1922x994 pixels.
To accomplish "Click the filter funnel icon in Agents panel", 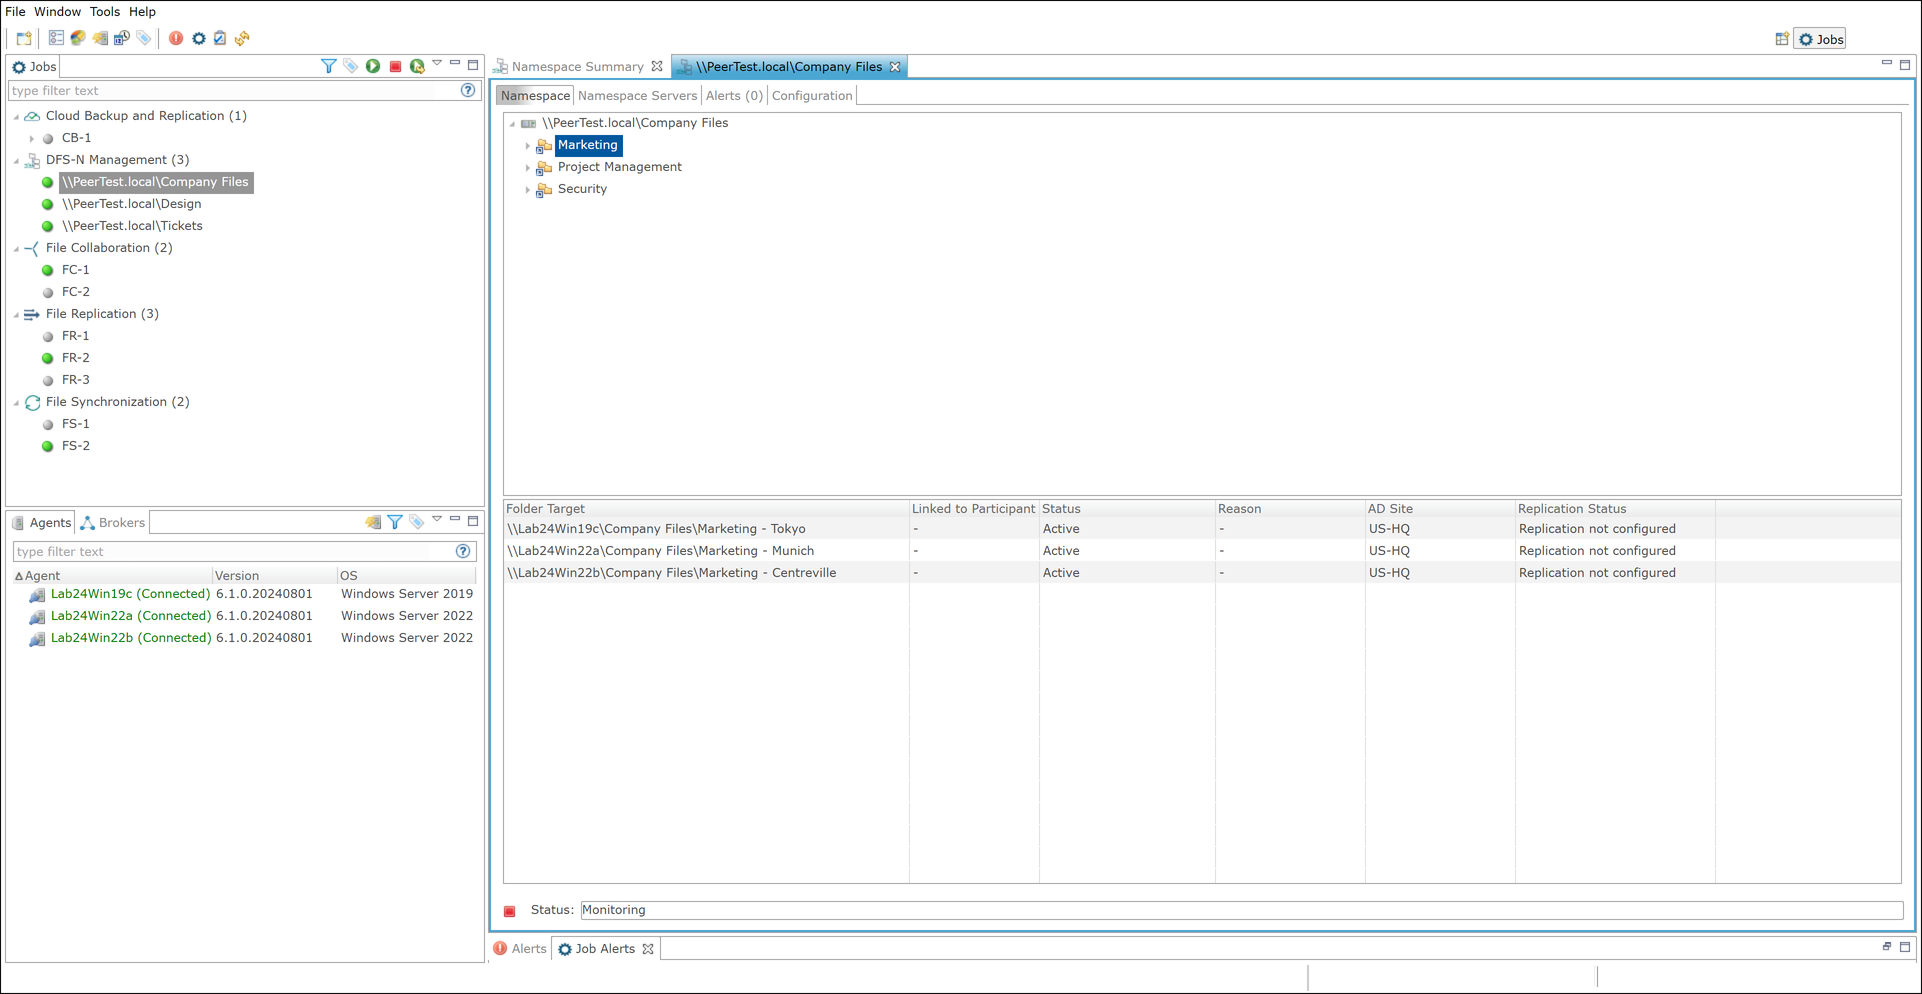I will (395, 522).
